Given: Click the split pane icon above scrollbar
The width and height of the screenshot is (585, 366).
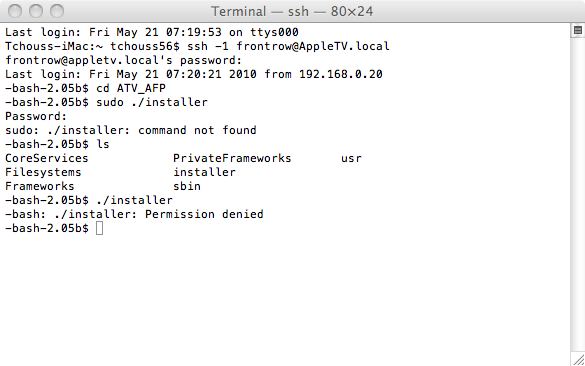Looking at the screenshot, I should [x=578, y=31].
